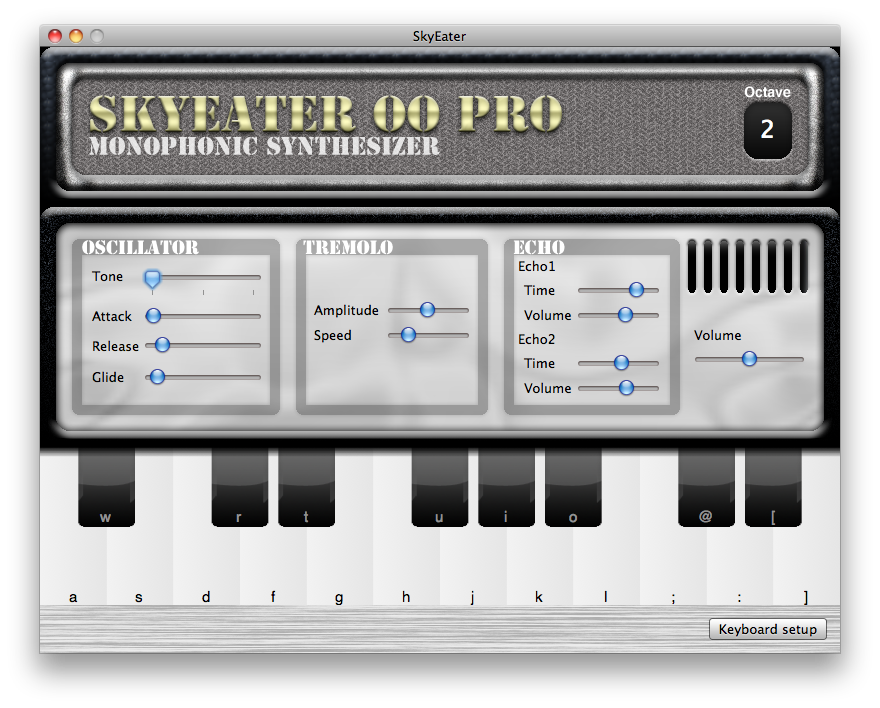Viewport: 880px width, 708px height.
Task: Play the white key labeled g
Action: (340, 567)
